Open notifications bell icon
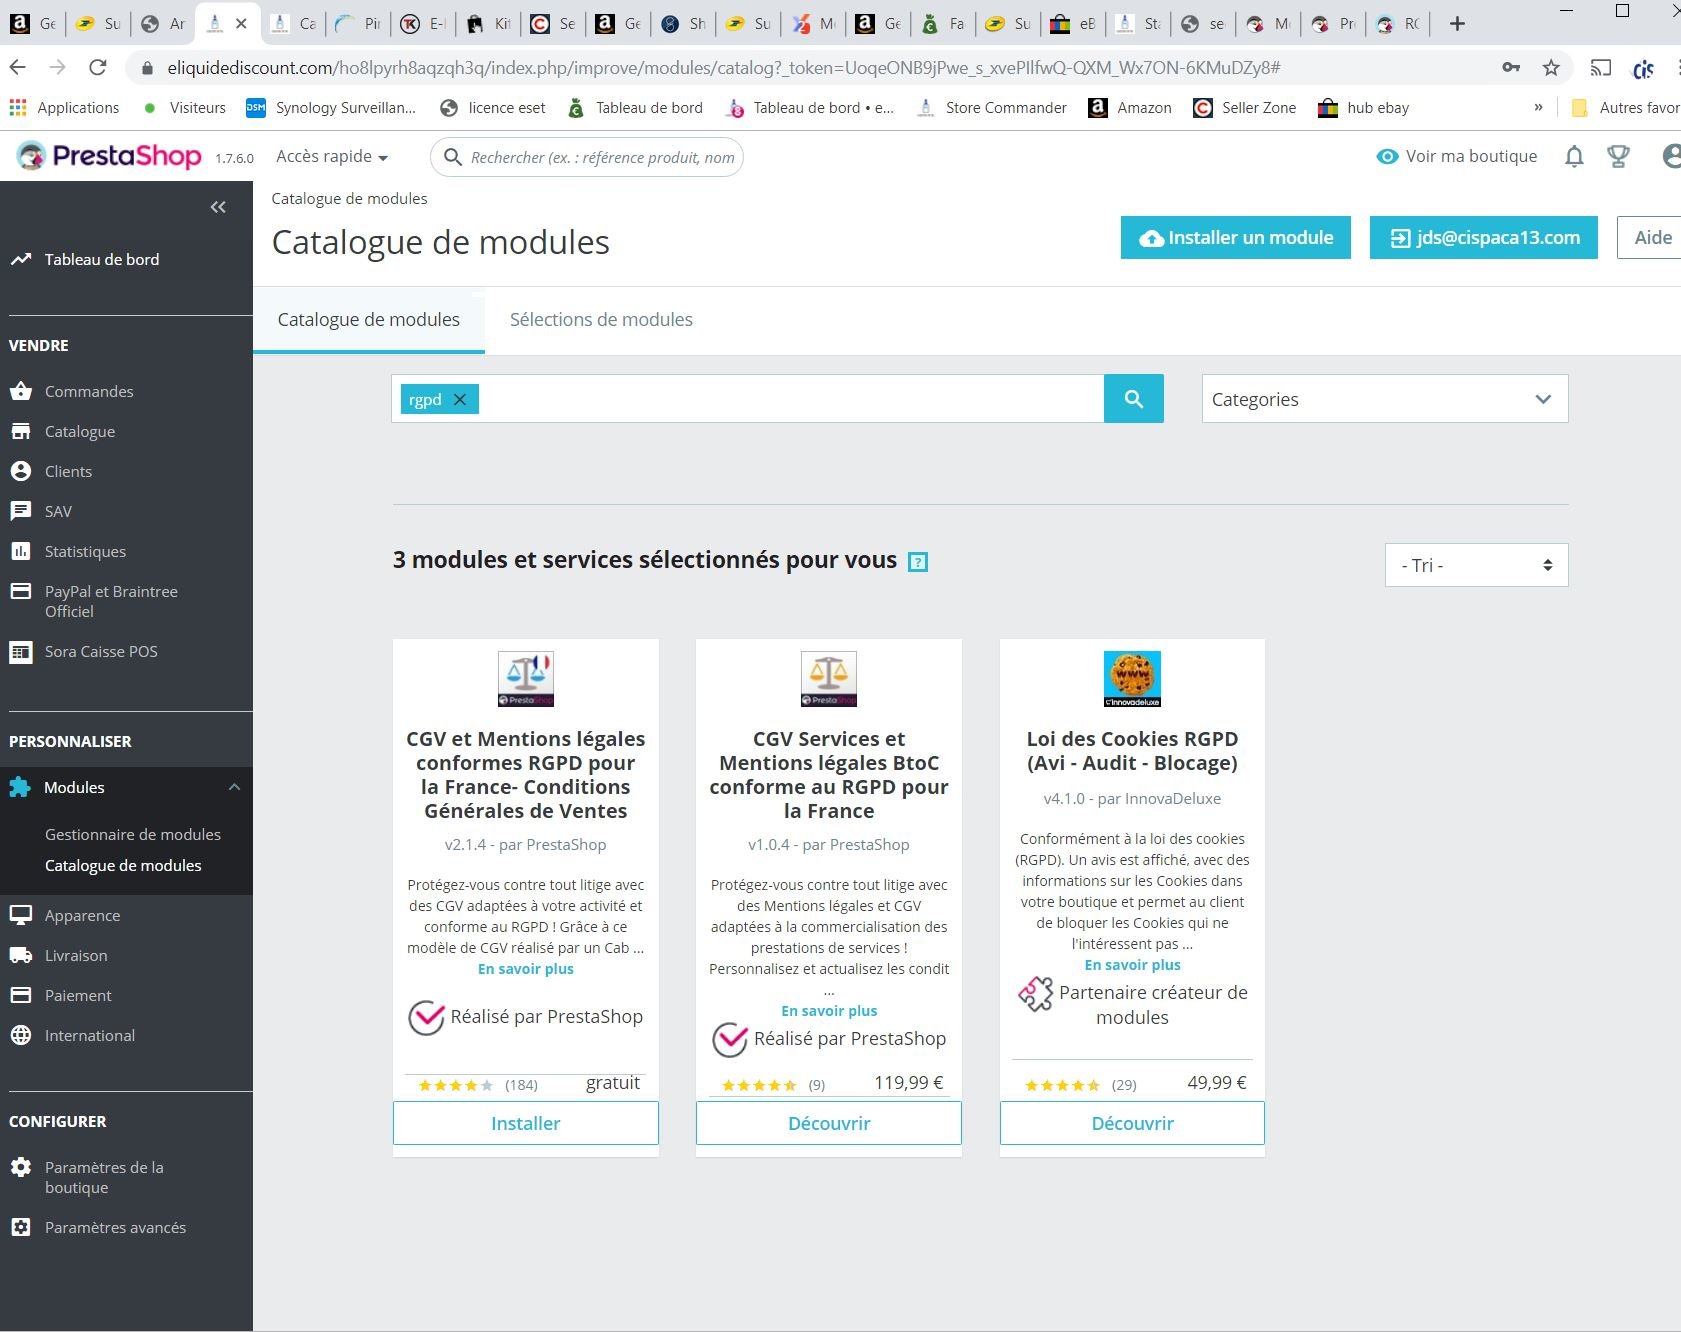Screen dimensions: 1681x1332 [1574, 157]
